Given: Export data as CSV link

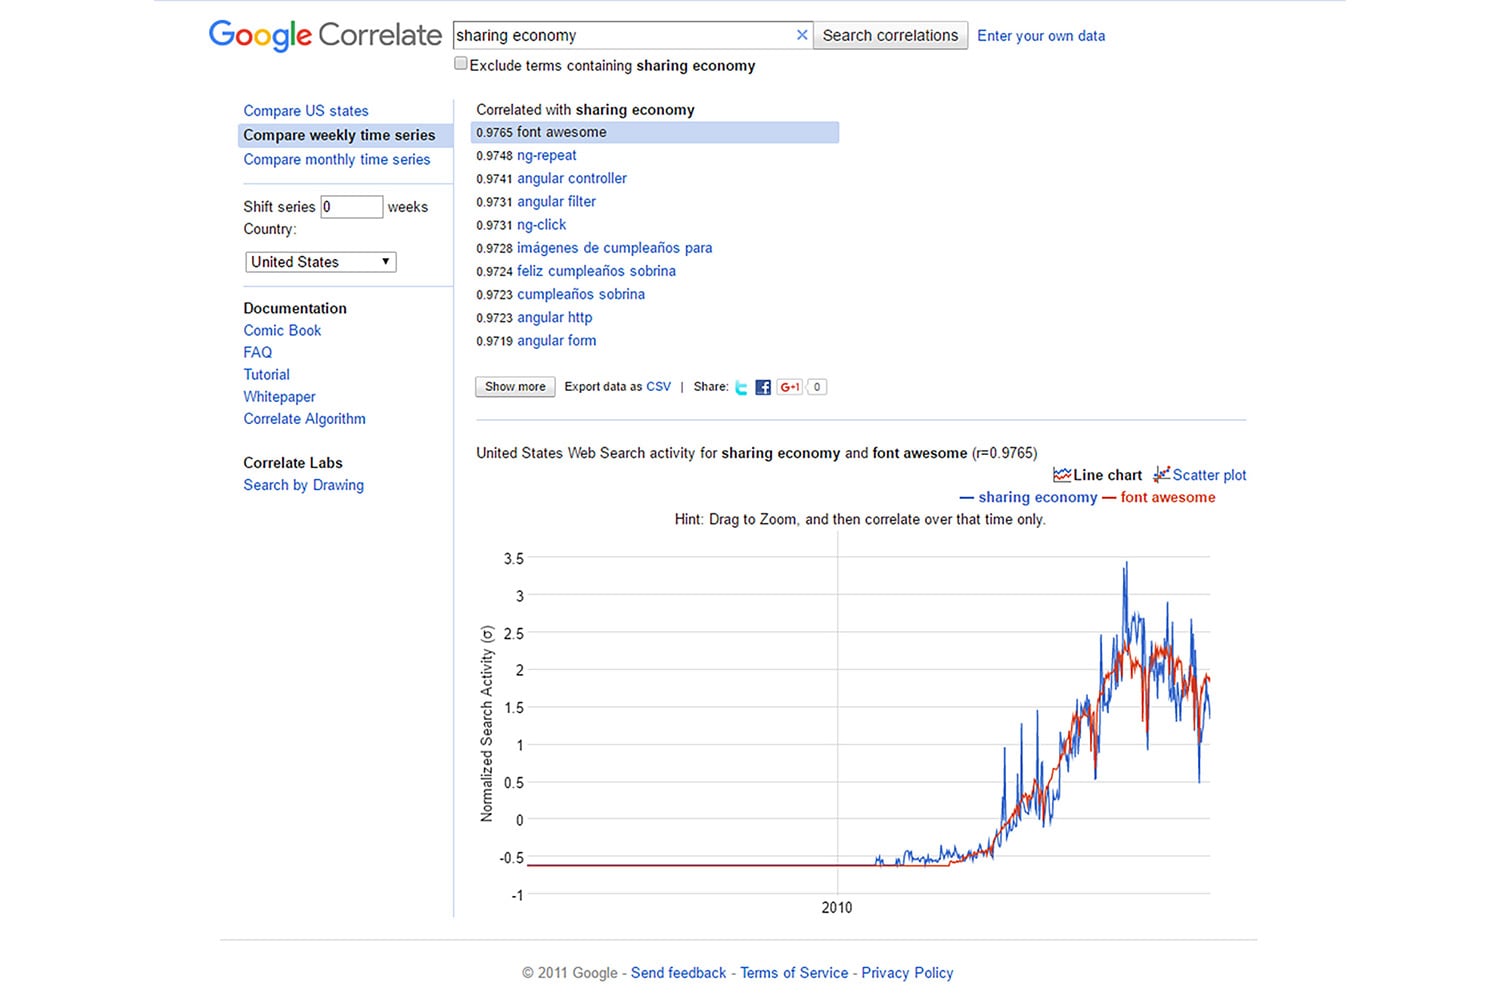Looking at the screenshot, I should tap(658, 387).
